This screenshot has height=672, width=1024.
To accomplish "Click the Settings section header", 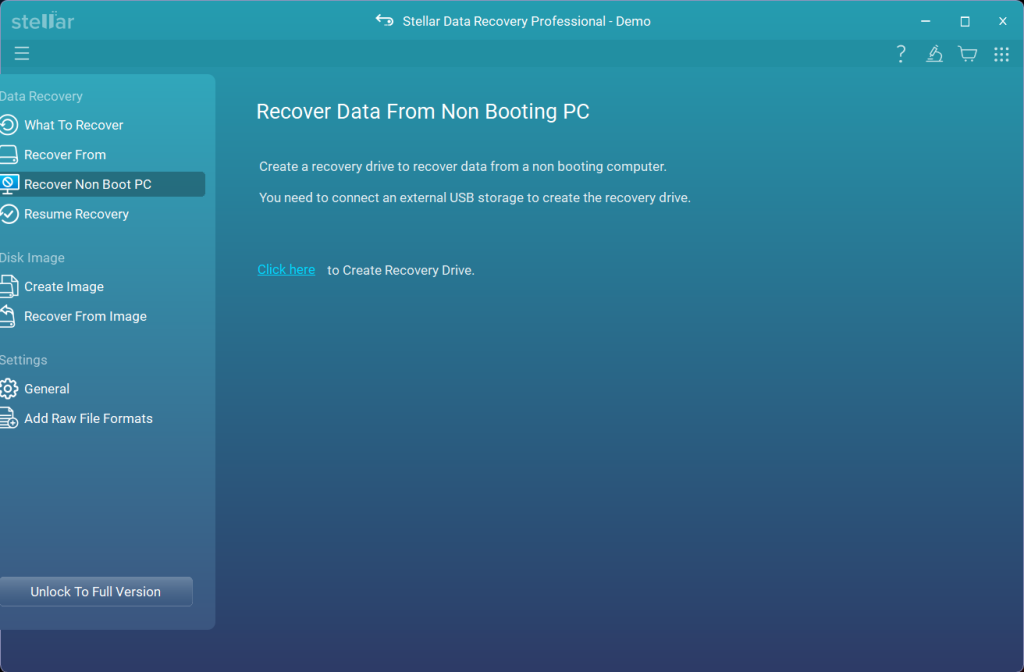I will 24,360.
